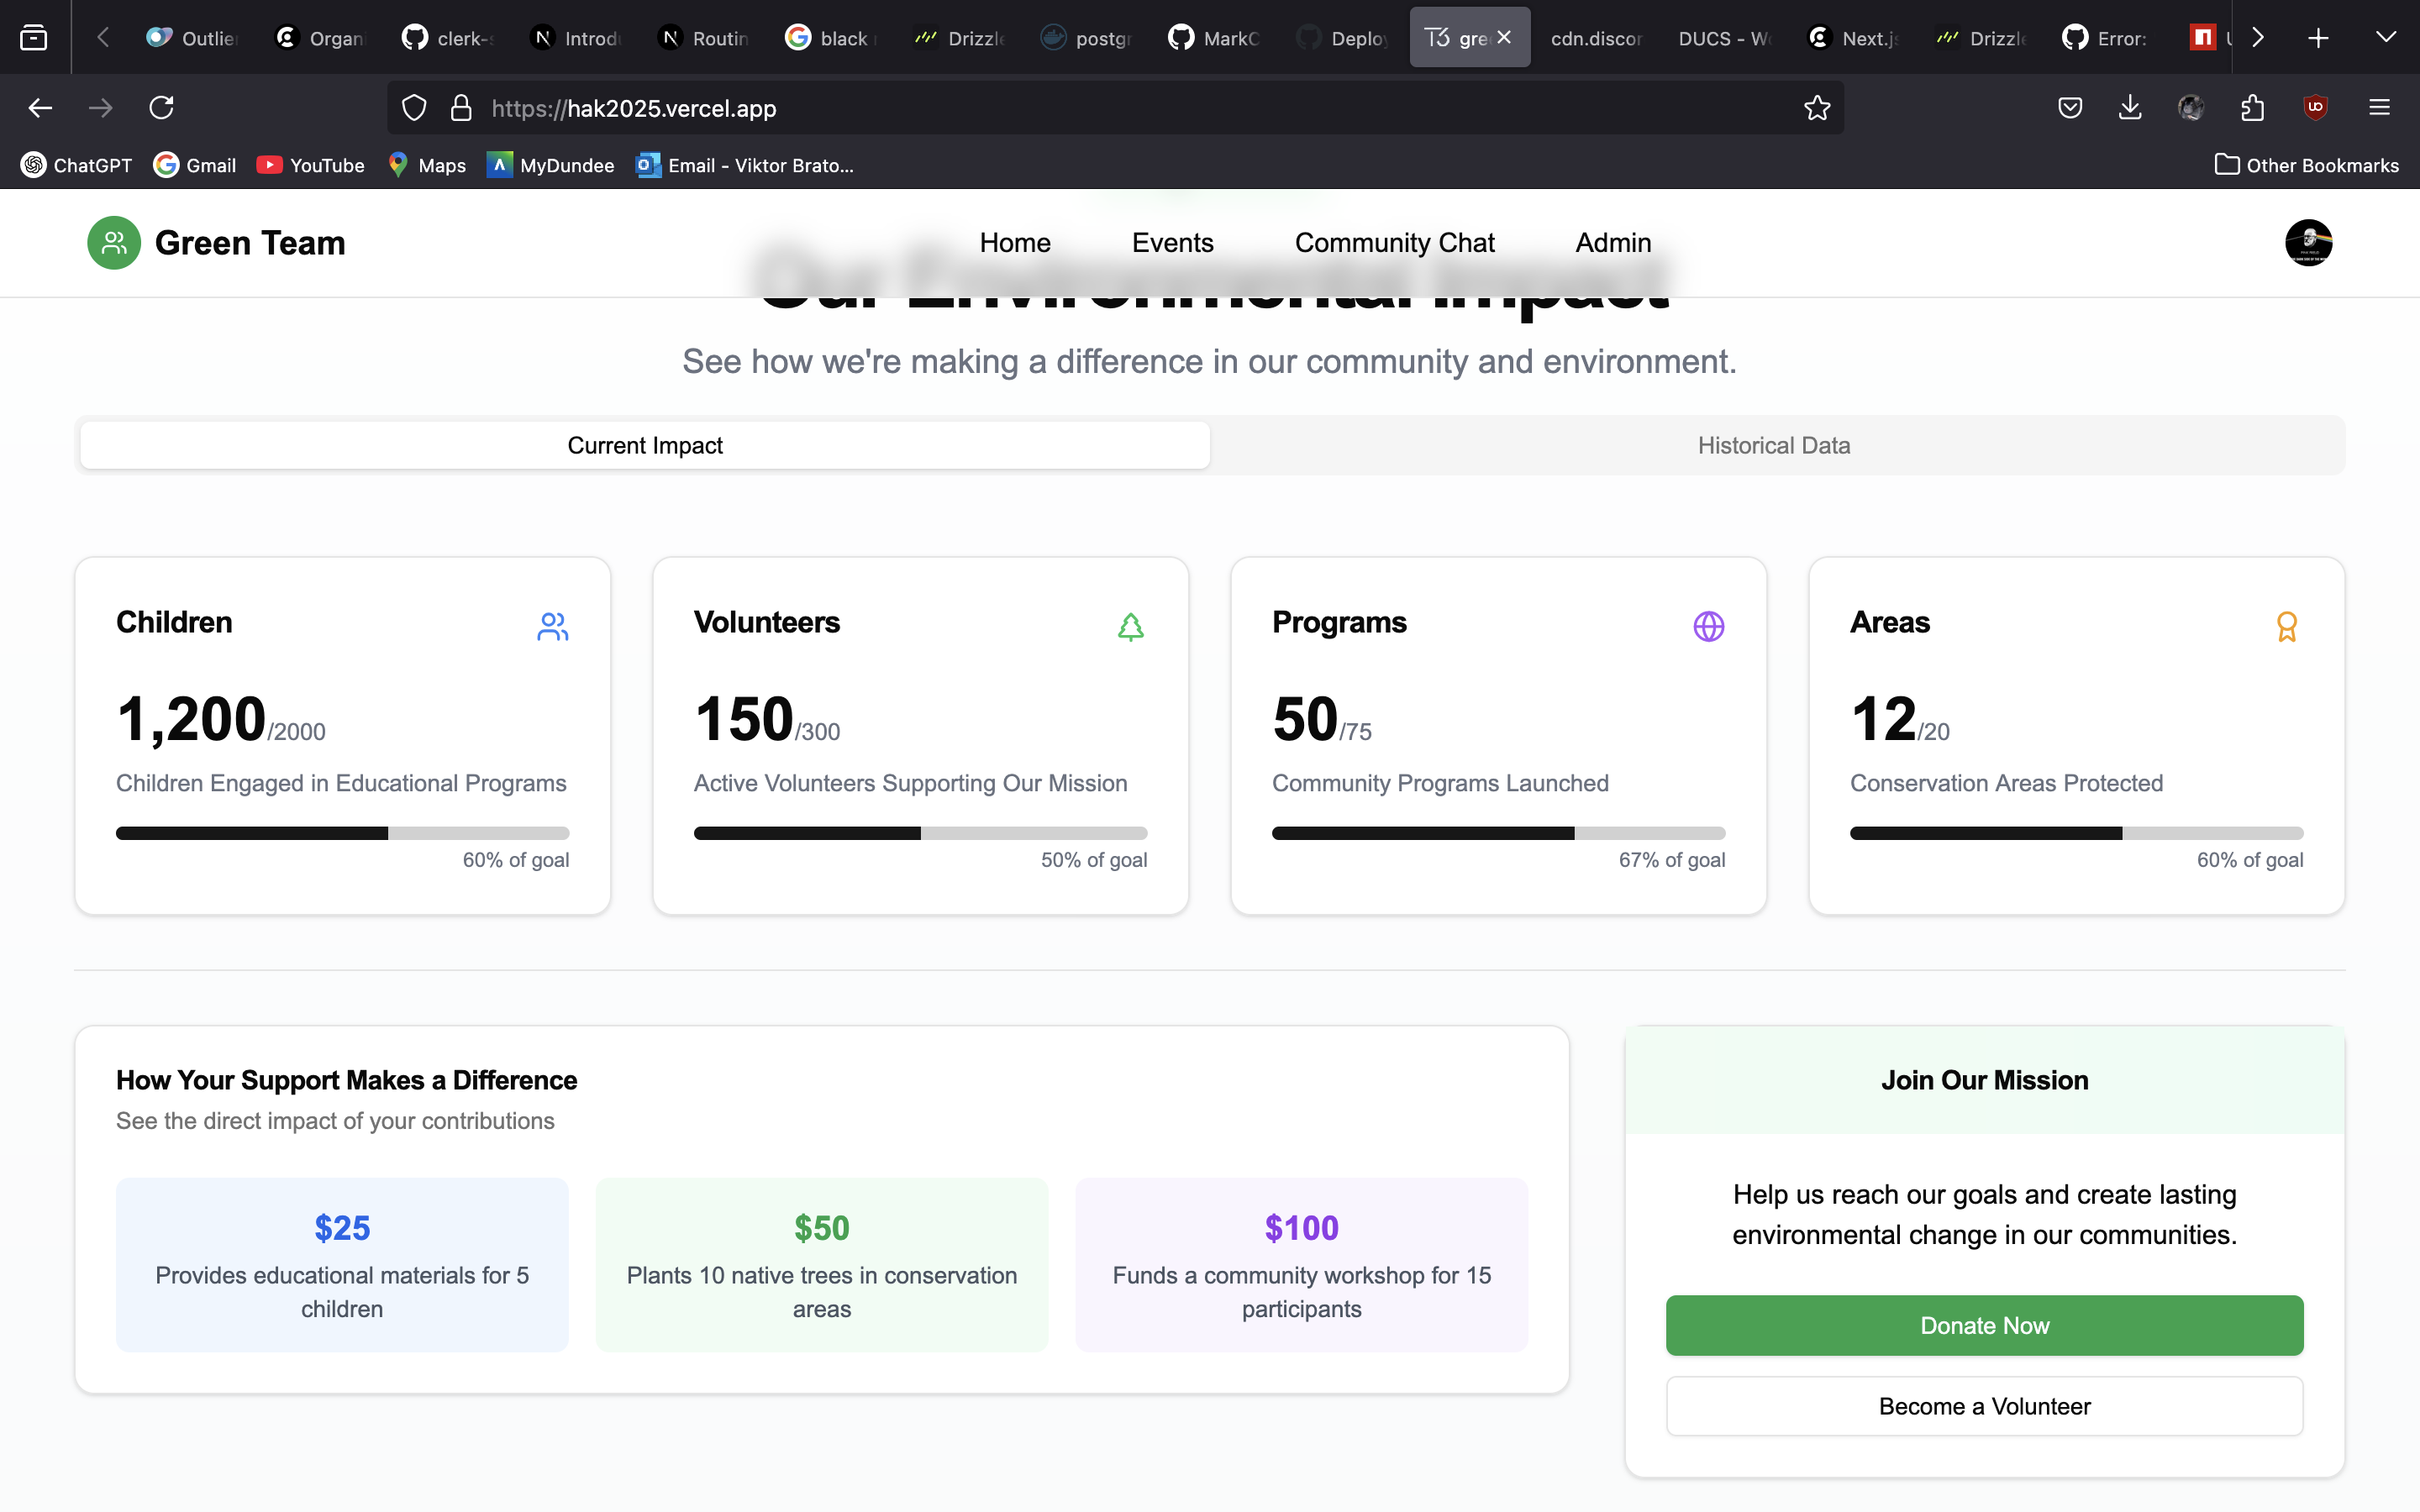Select the Current Impact tab

[645, 446]
